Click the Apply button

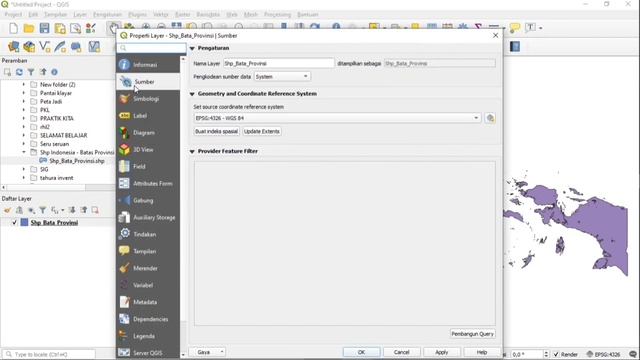(442, 352)
